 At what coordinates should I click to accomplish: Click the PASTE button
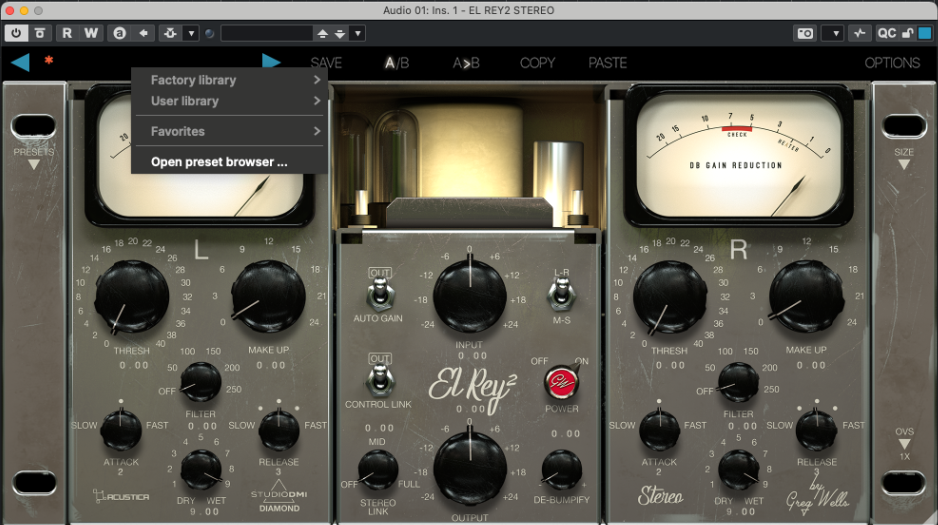point(608,63)
